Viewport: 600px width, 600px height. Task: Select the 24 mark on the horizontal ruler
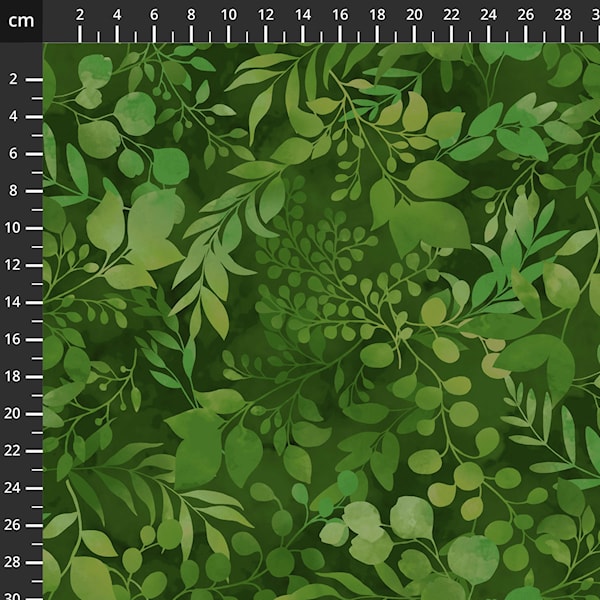(488, 15)
